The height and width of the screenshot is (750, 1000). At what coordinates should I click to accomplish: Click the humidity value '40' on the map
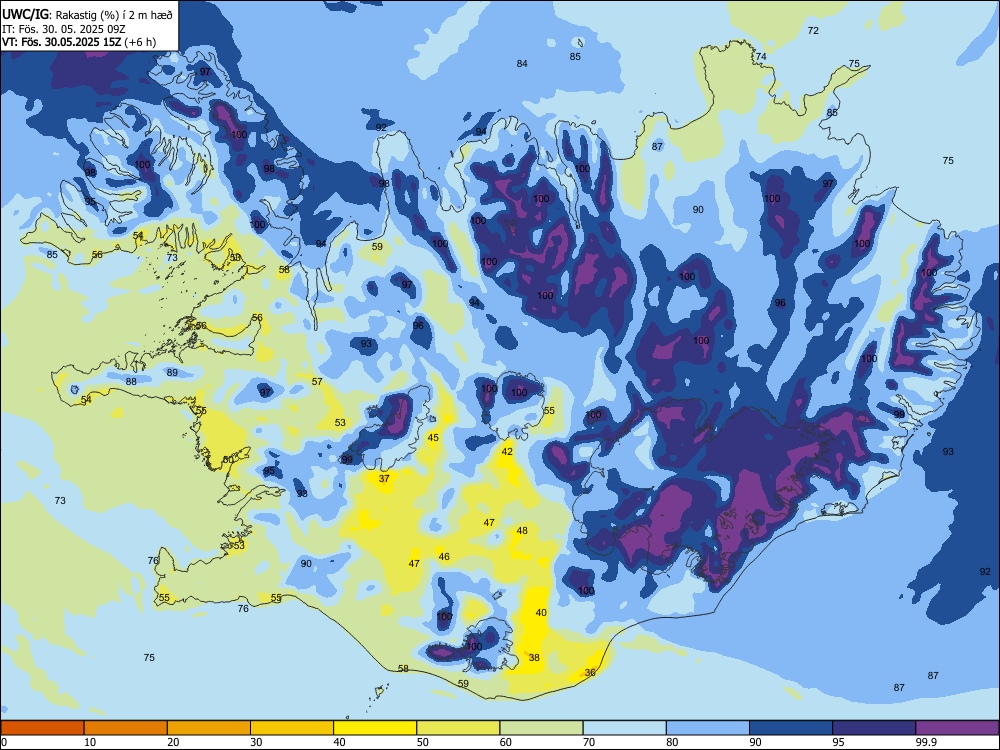(x=541, y=612)
